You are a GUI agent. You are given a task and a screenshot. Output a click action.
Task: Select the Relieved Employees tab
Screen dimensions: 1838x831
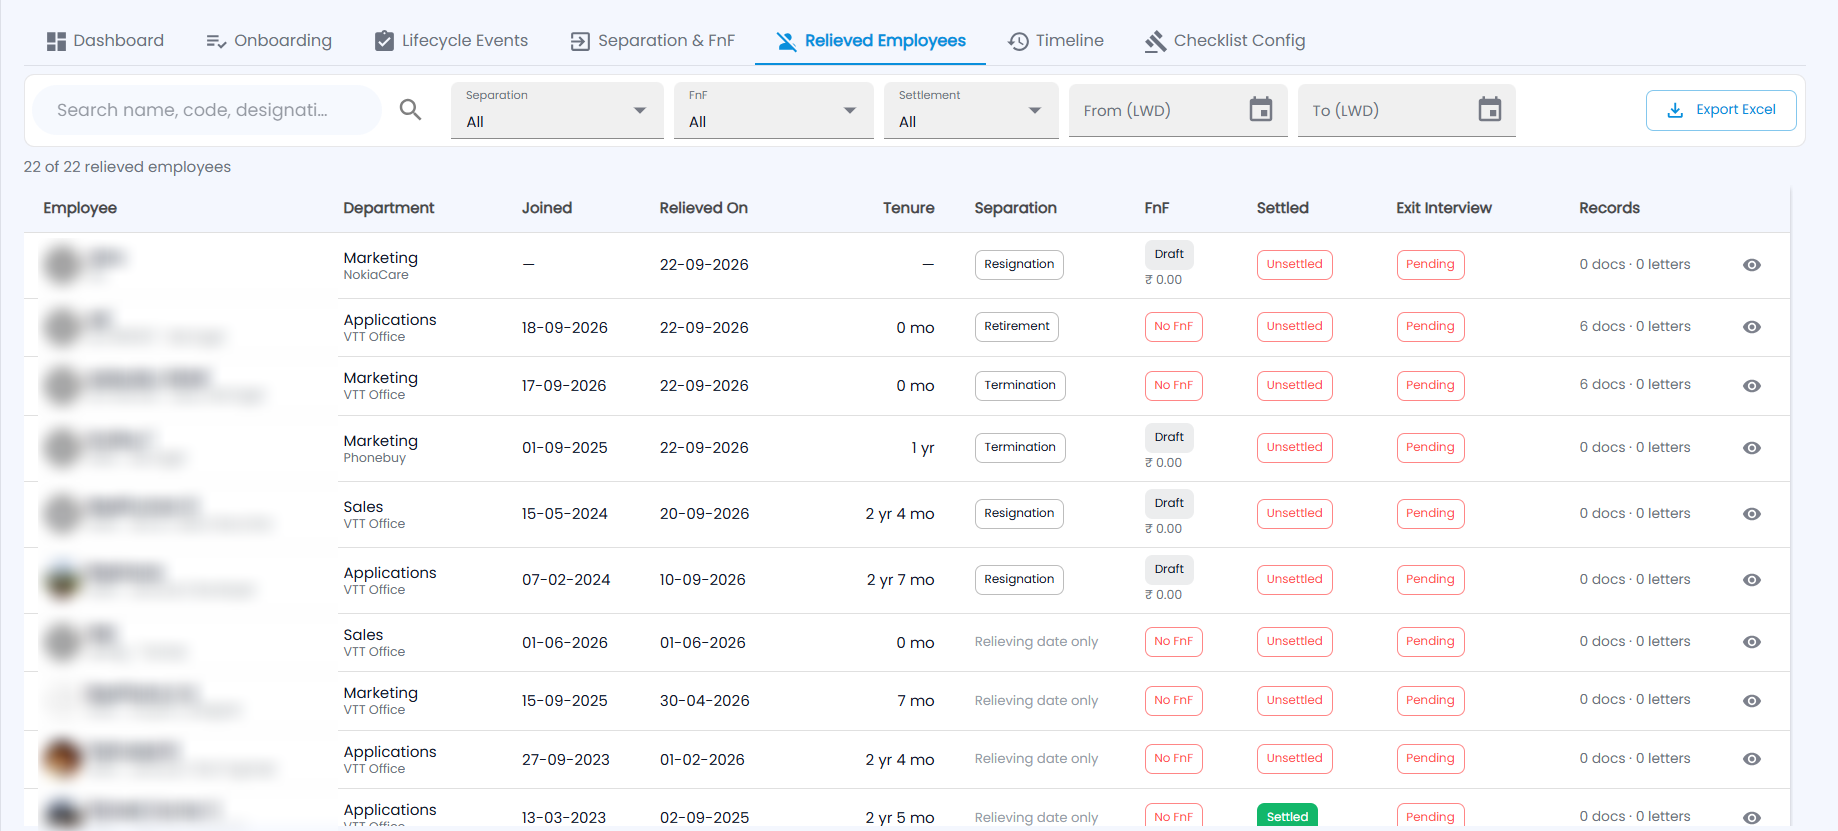pyautogui.click(x=870, y=41)
